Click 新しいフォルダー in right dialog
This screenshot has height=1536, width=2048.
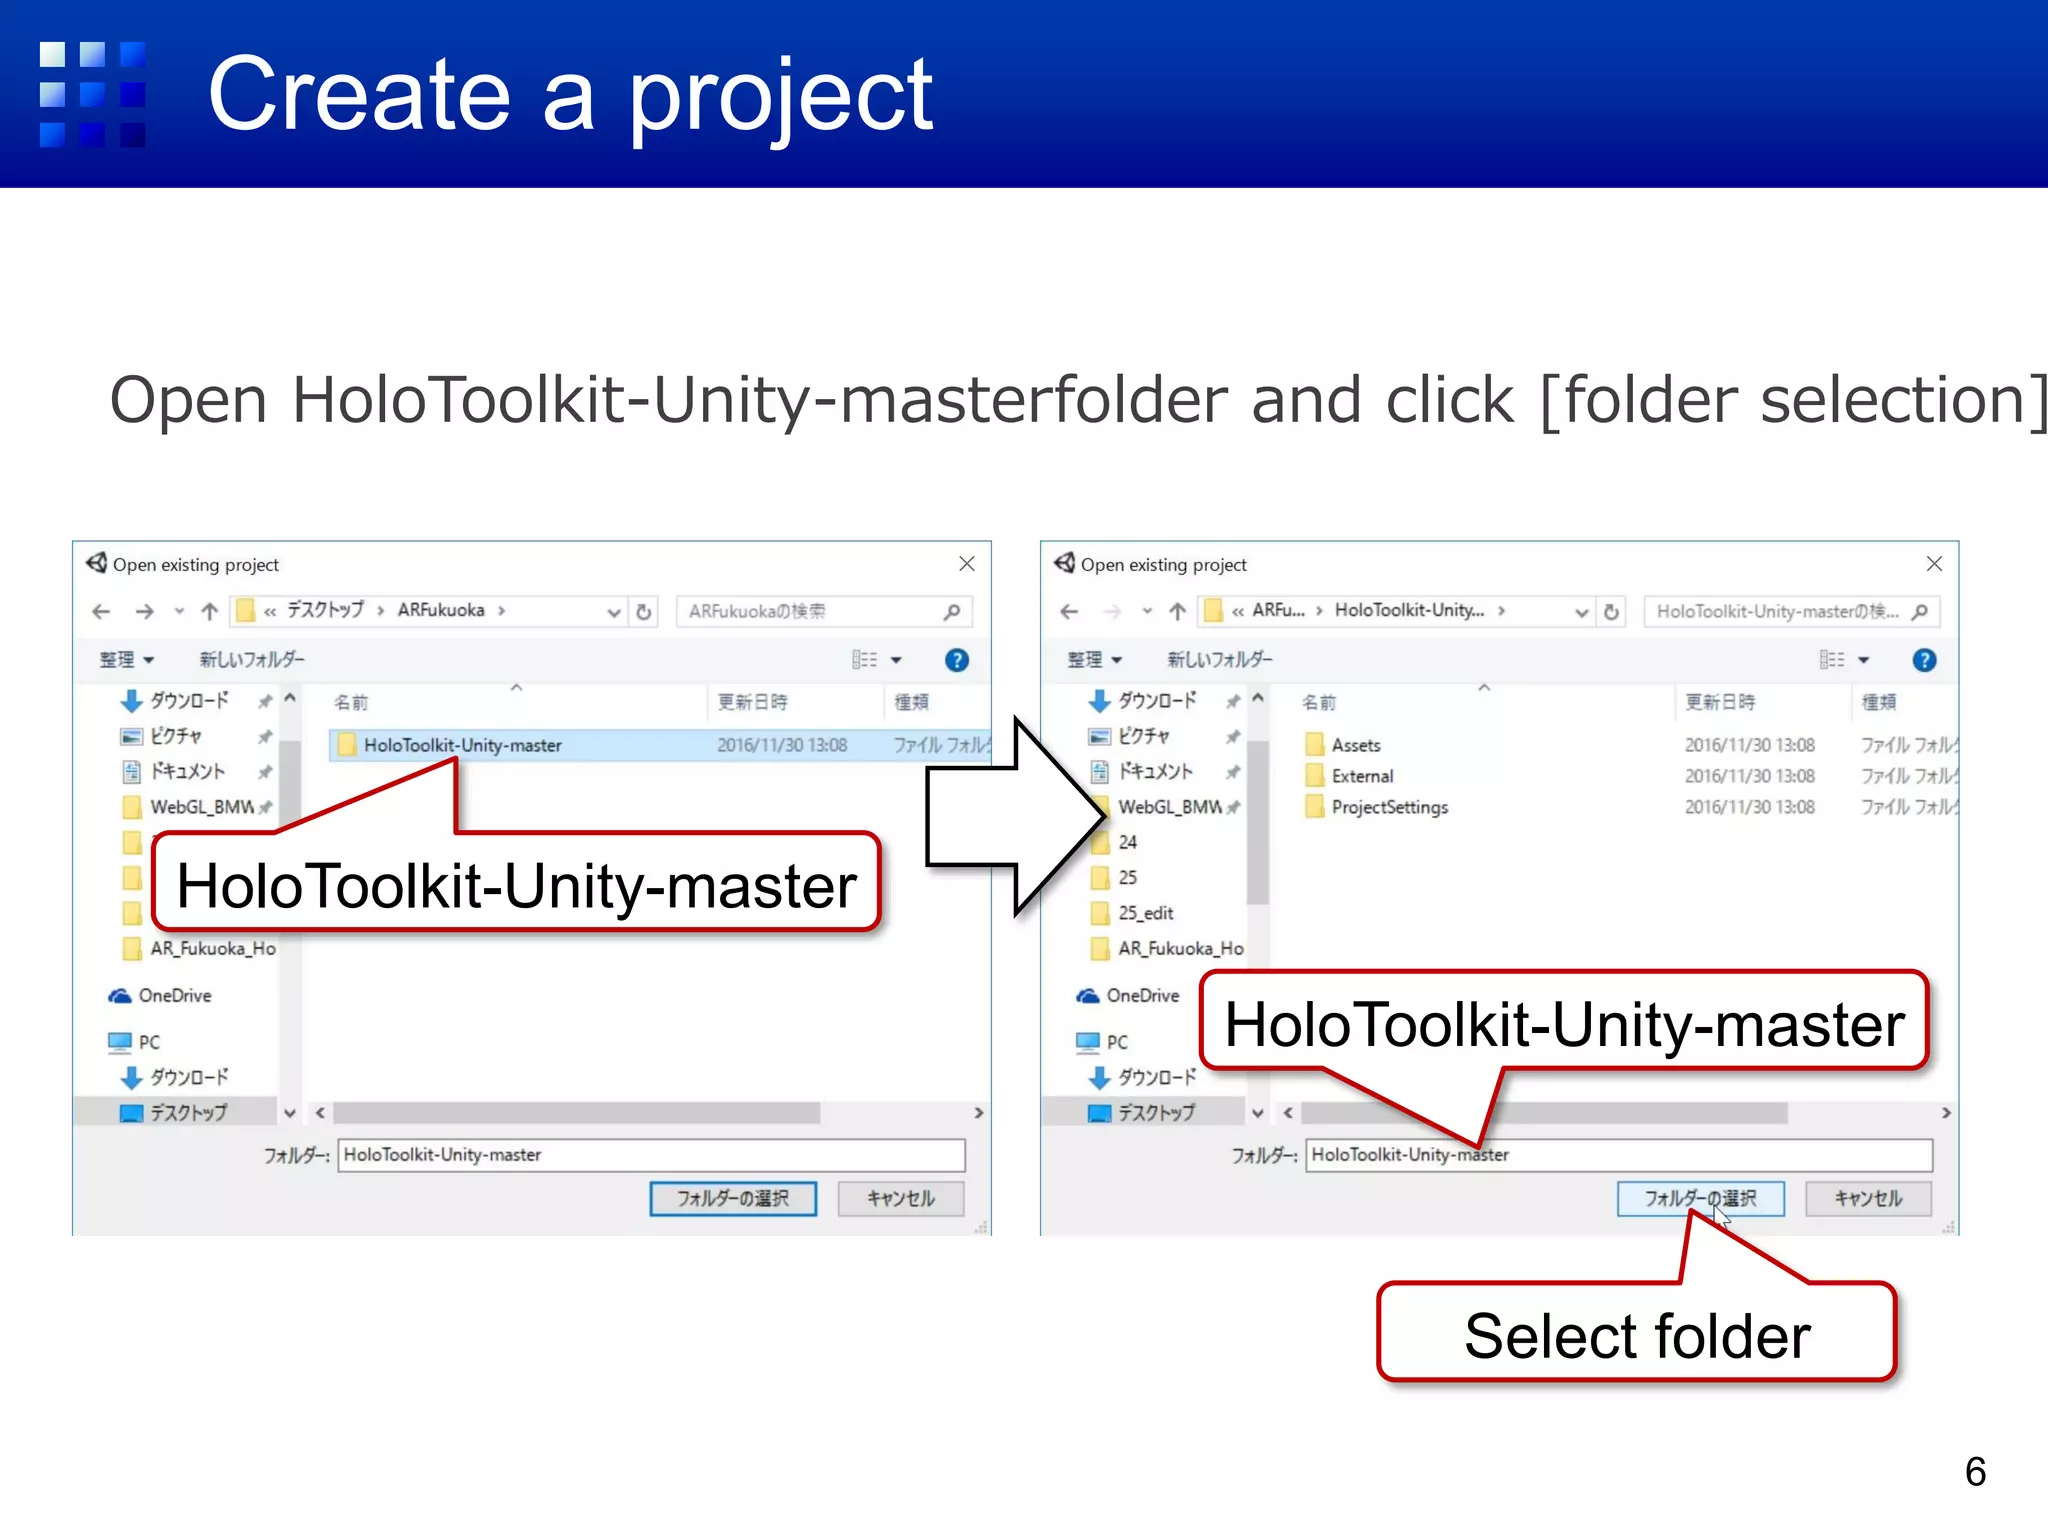[x=1220, y=660]
